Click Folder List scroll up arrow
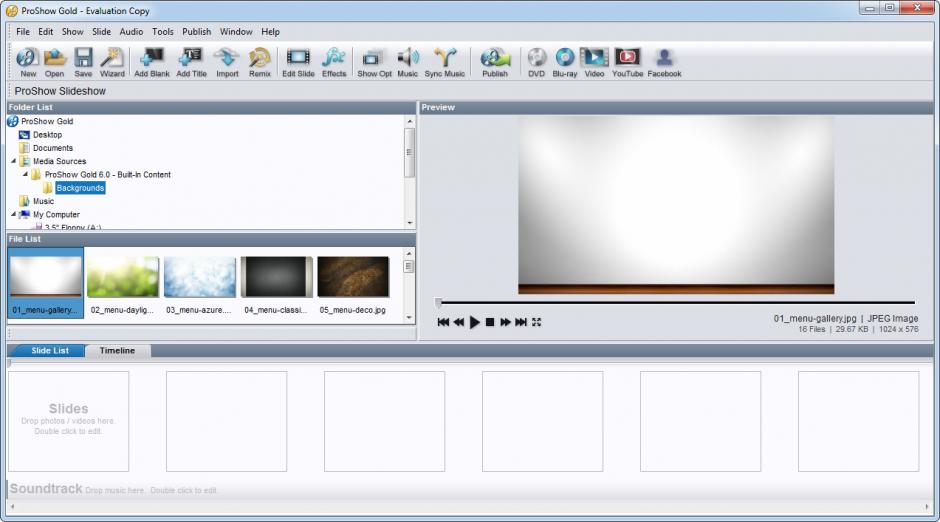The width and height of the screenshot is (940, 522). pos(410,121)
